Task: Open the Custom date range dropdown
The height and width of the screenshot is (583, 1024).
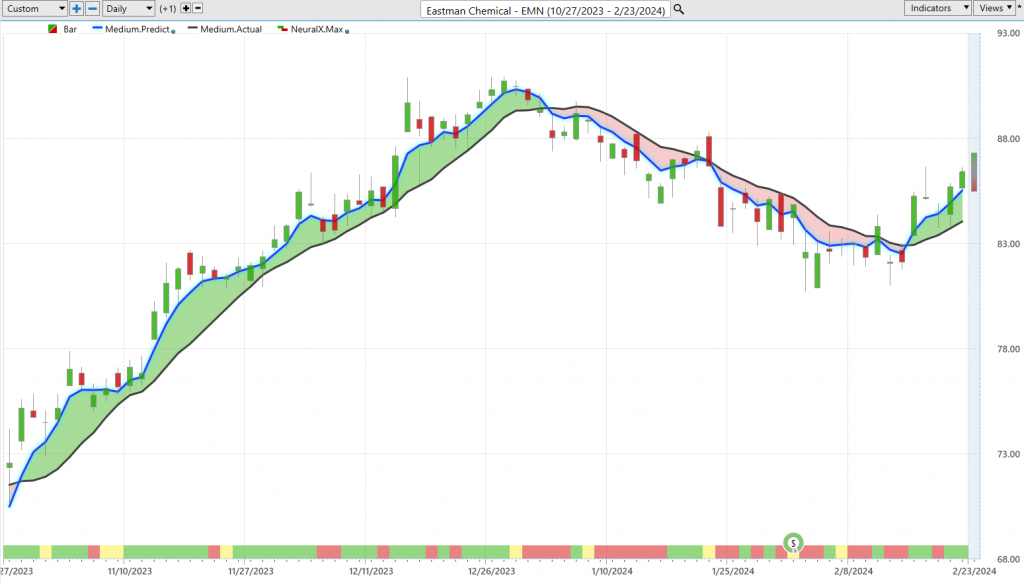Action: (34, 8)
